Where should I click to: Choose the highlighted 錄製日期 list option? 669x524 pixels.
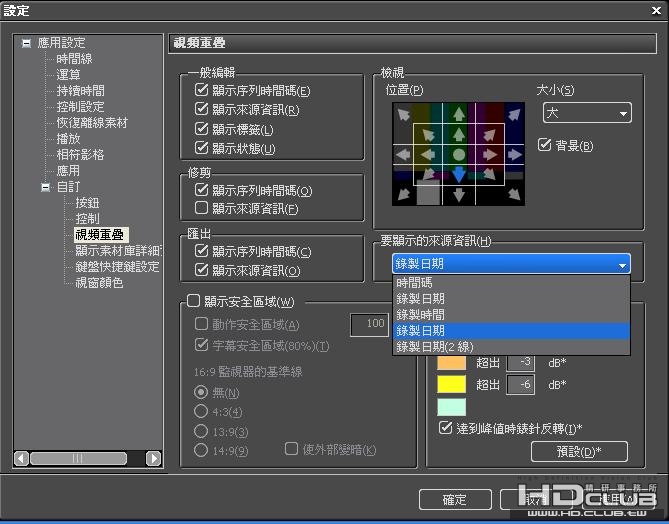click(511, 331)
